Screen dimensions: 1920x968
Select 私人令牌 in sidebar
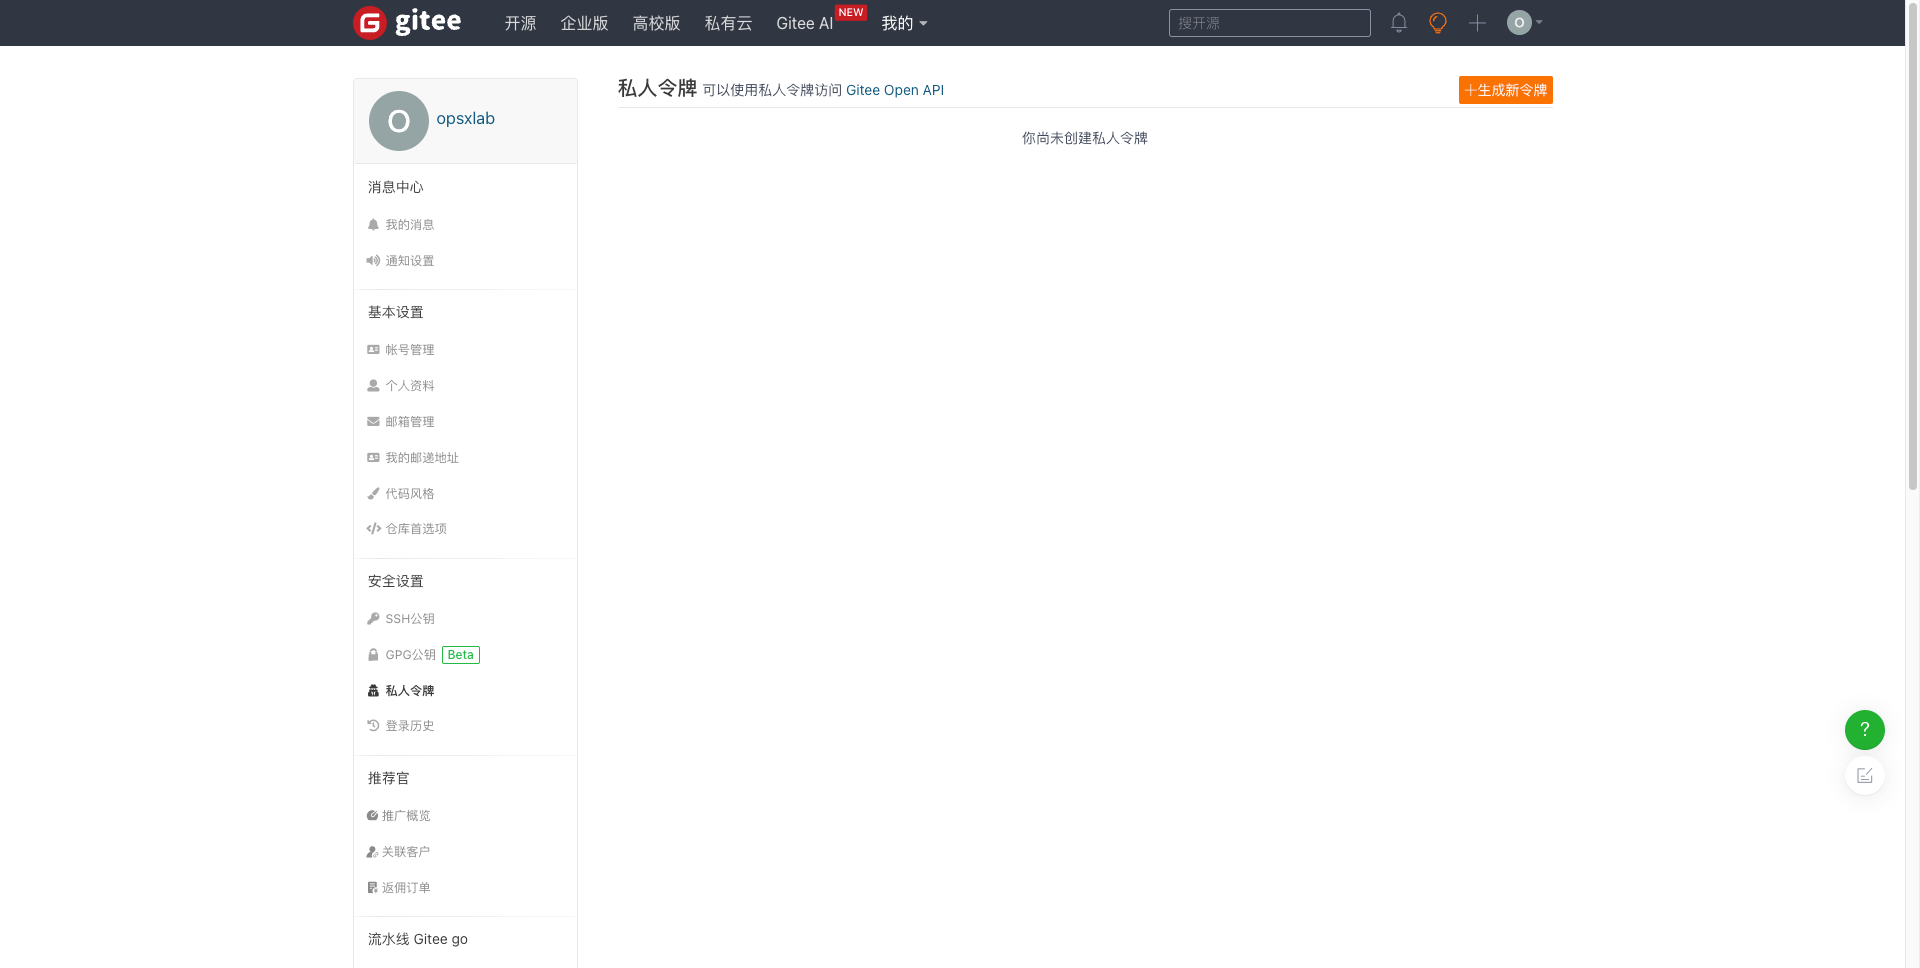click(410, 691)
